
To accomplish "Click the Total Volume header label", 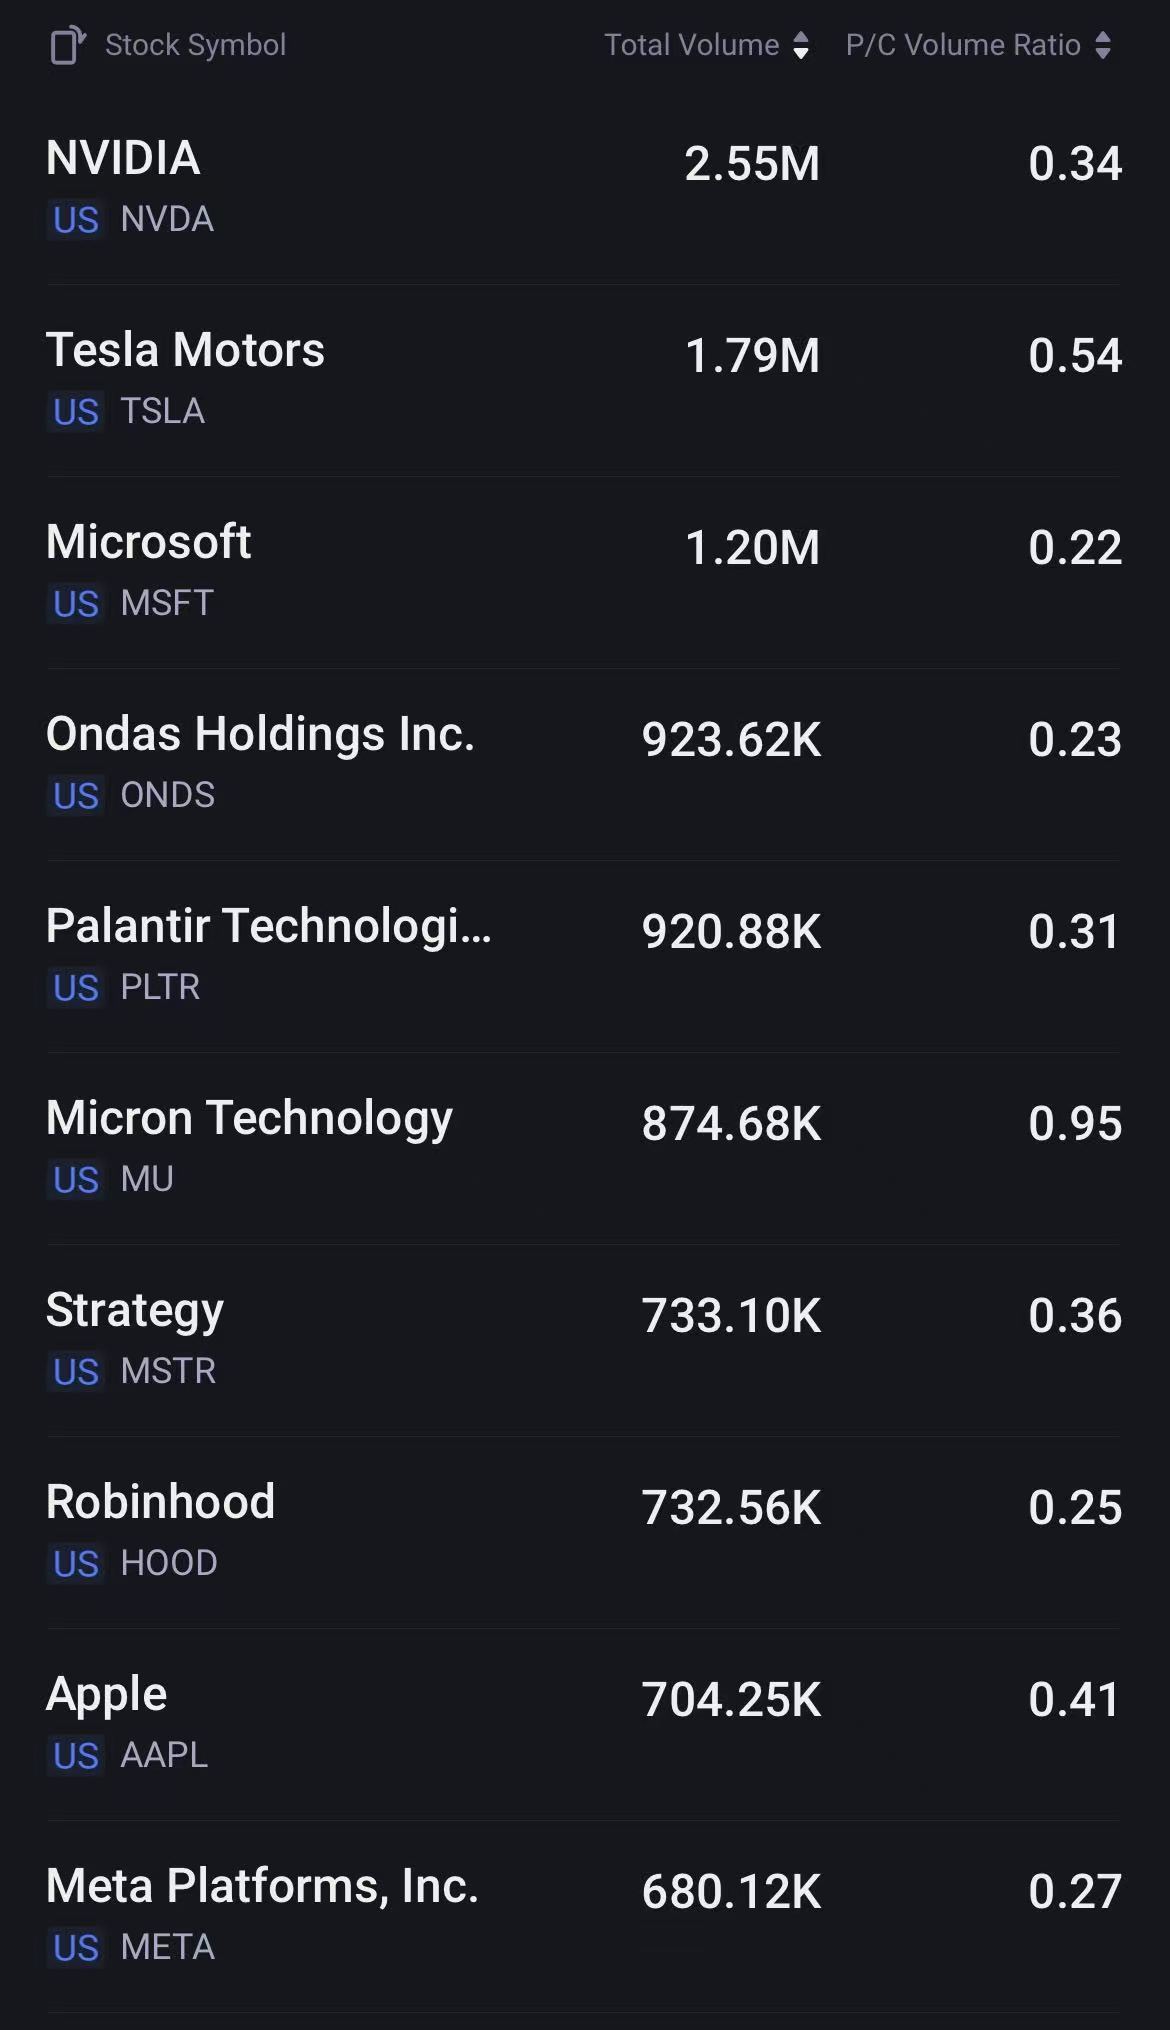I will 691,45.
